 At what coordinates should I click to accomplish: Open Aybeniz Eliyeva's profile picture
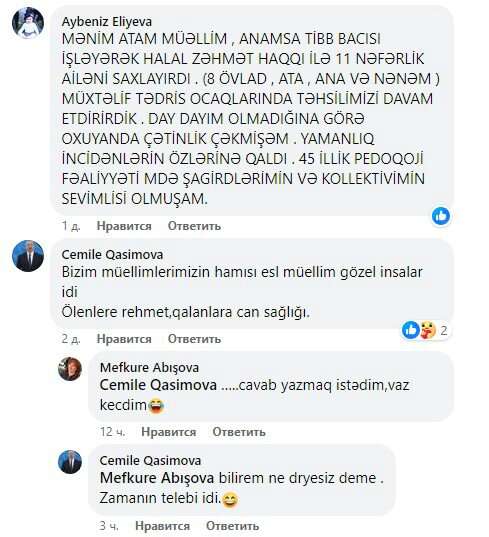pos(28,22)
